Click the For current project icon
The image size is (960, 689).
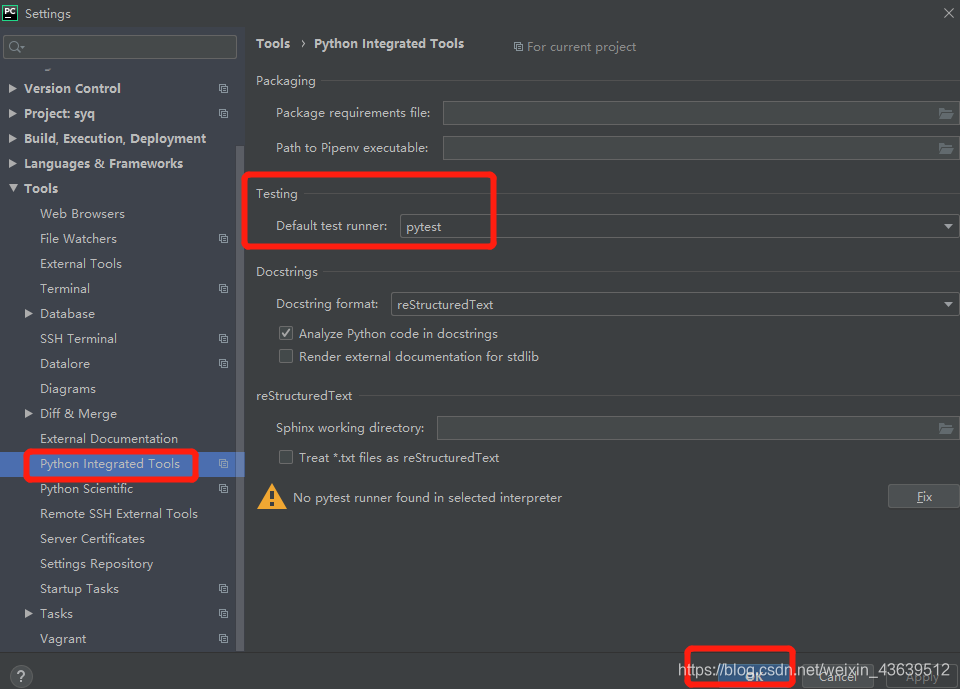(x=518, y=47)
